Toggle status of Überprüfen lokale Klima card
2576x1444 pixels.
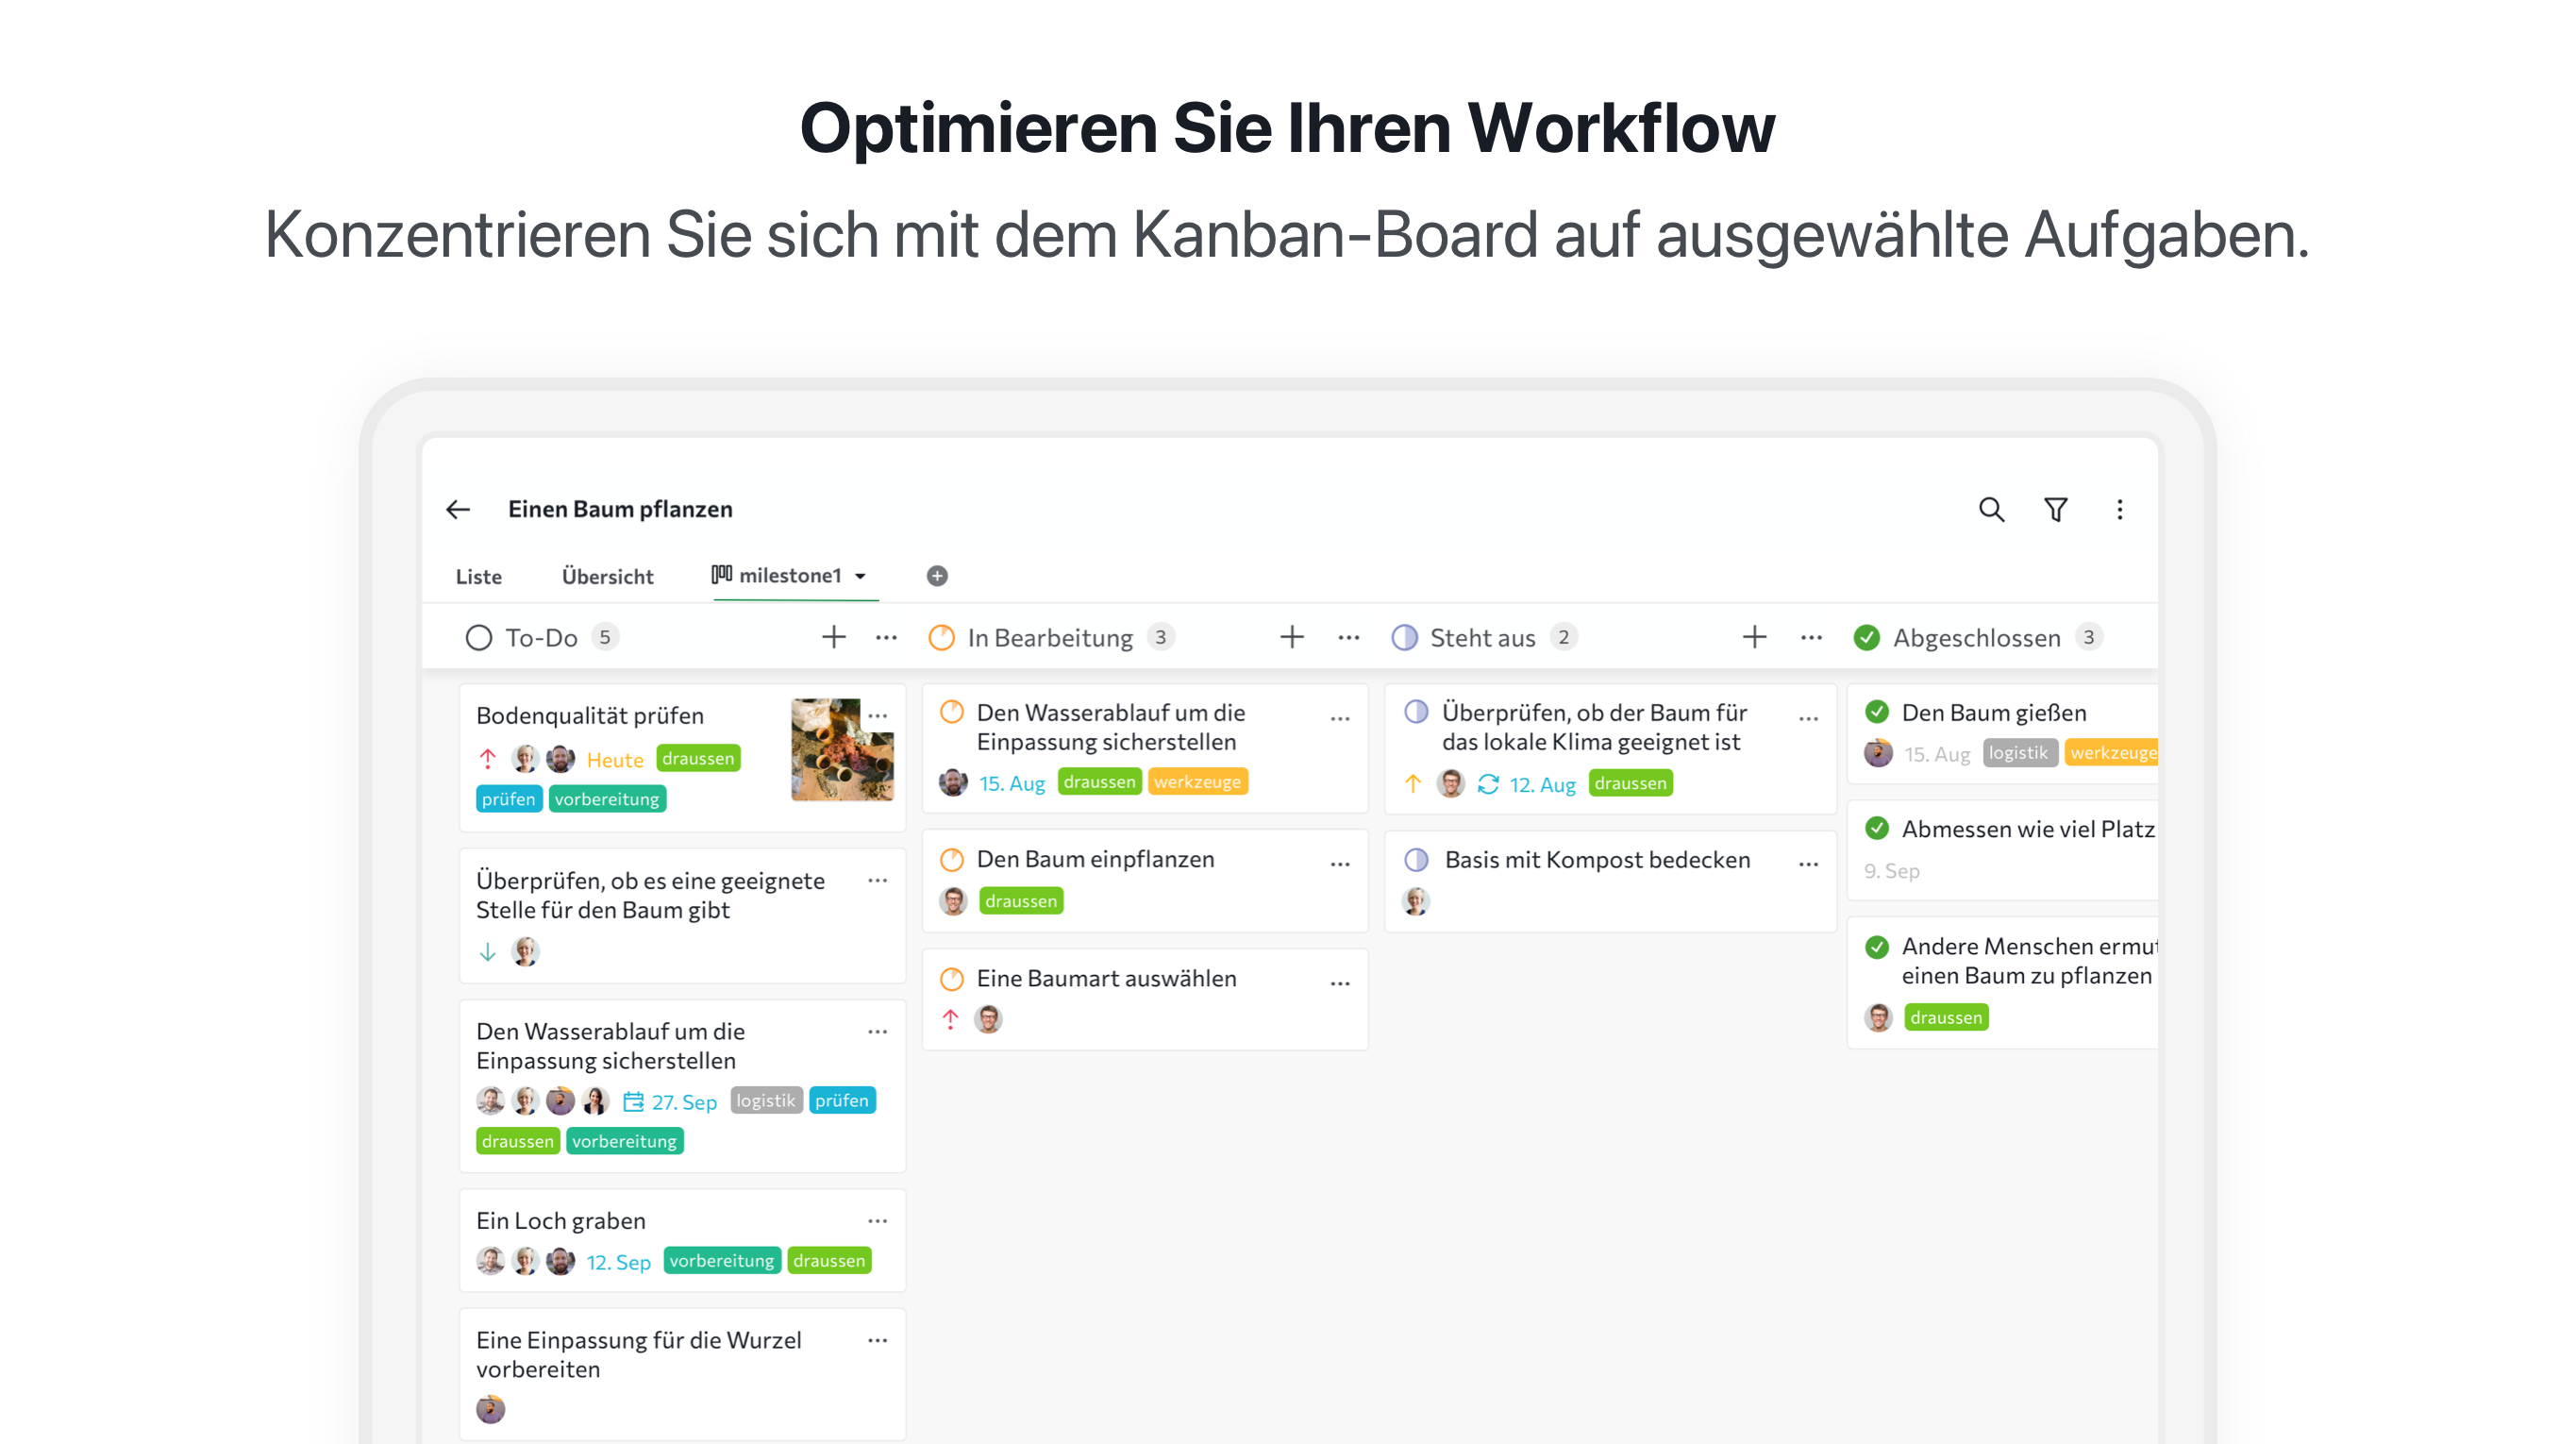click(1416, 713)
